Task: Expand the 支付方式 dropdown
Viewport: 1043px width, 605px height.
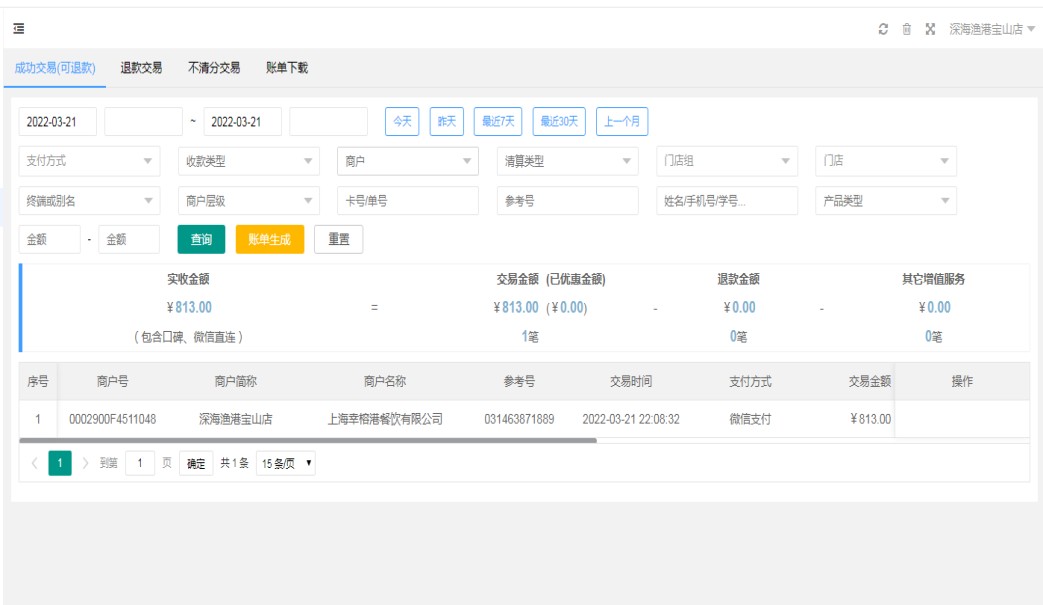Action: (89, 161)
